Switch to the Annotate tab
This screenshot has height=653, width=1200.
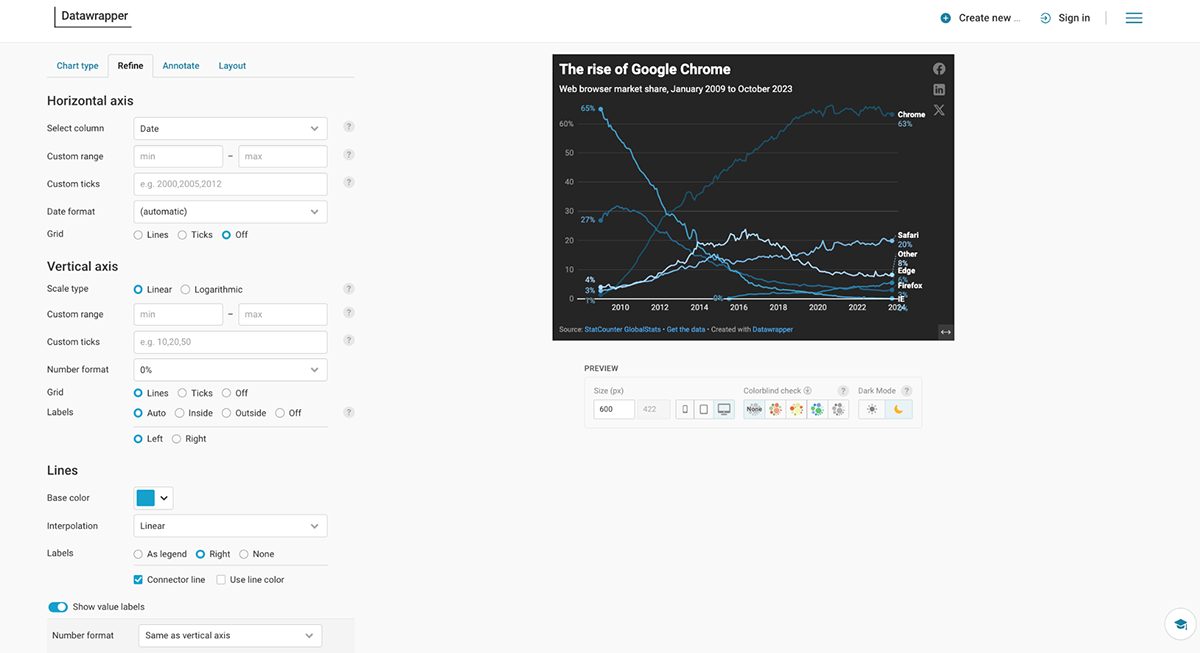181,65
